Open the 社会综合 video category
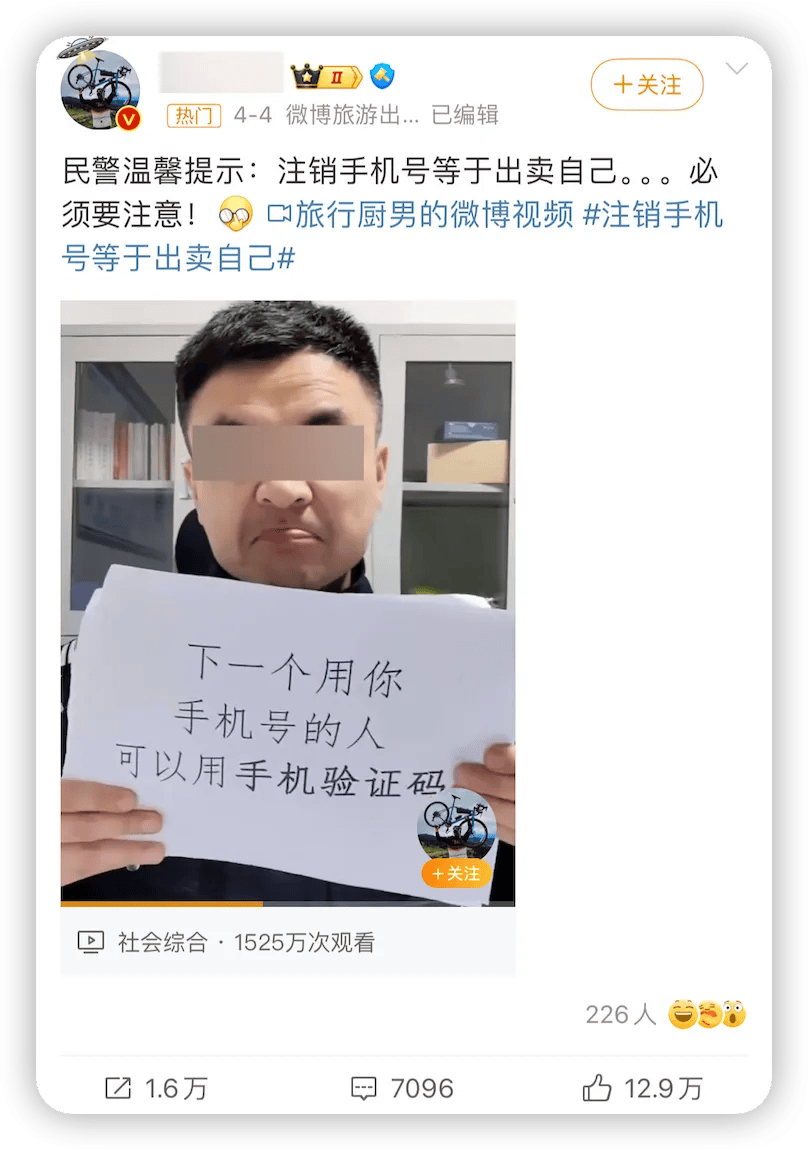 pos(163,942)
